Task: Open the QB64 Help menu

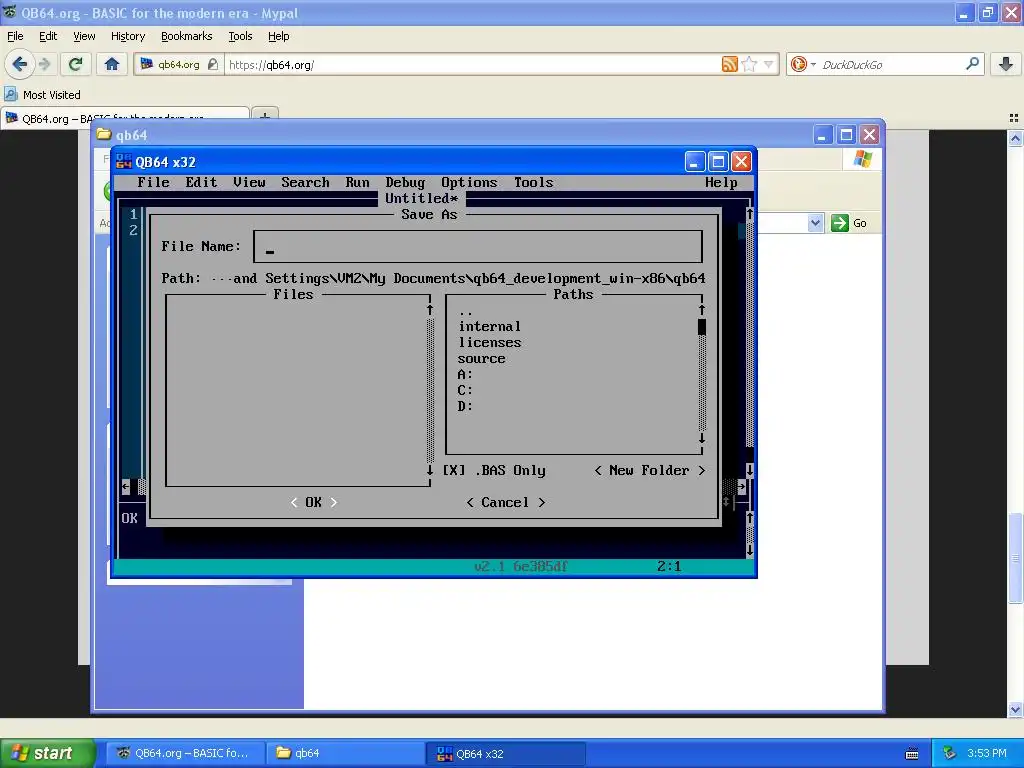Action: tap(721, 182)
